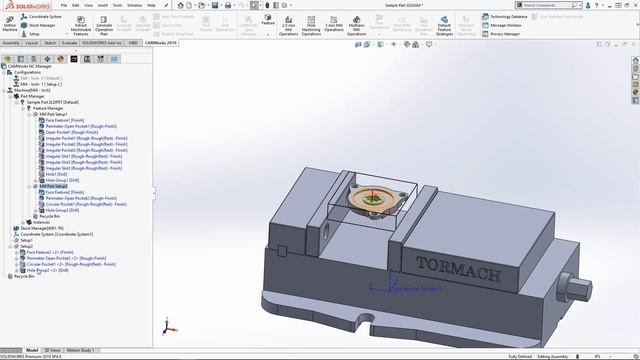Open the Search Commands dropdown arrow
The width and height of the screenshot is (640, 360).
580,5
